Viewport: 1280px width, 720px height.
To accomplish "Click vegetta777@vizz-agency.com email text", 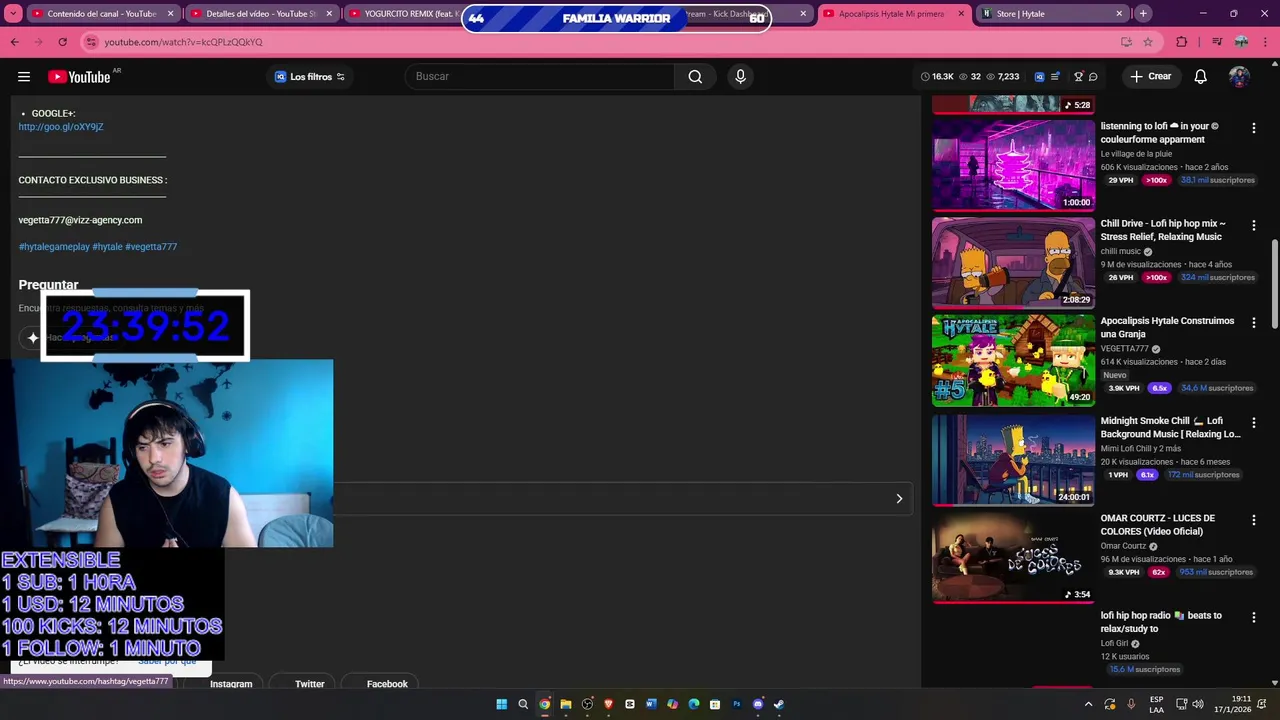I will pos(80,220).
